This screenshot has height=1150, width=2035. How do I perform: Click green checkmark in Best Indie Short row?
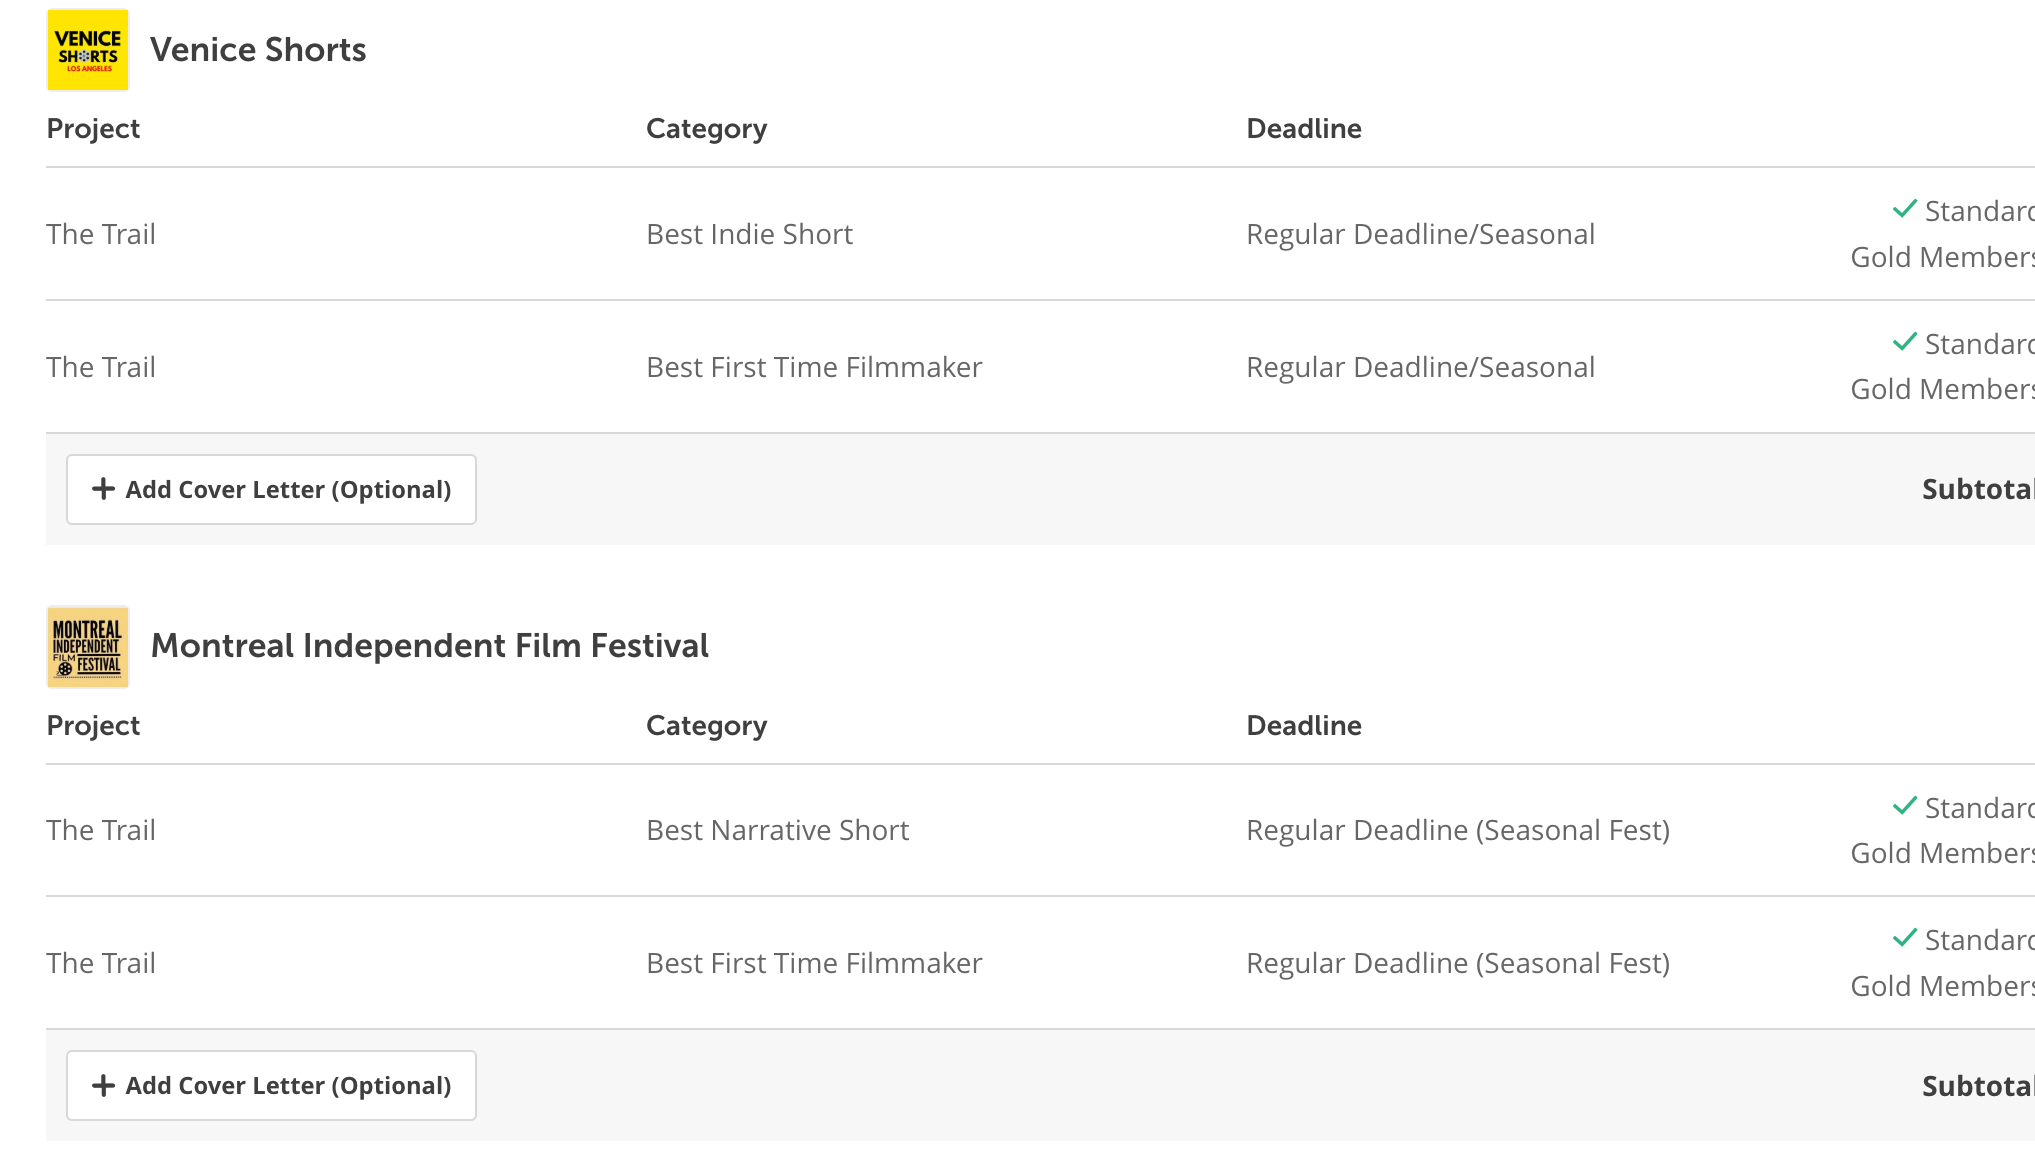[1904, 209]
